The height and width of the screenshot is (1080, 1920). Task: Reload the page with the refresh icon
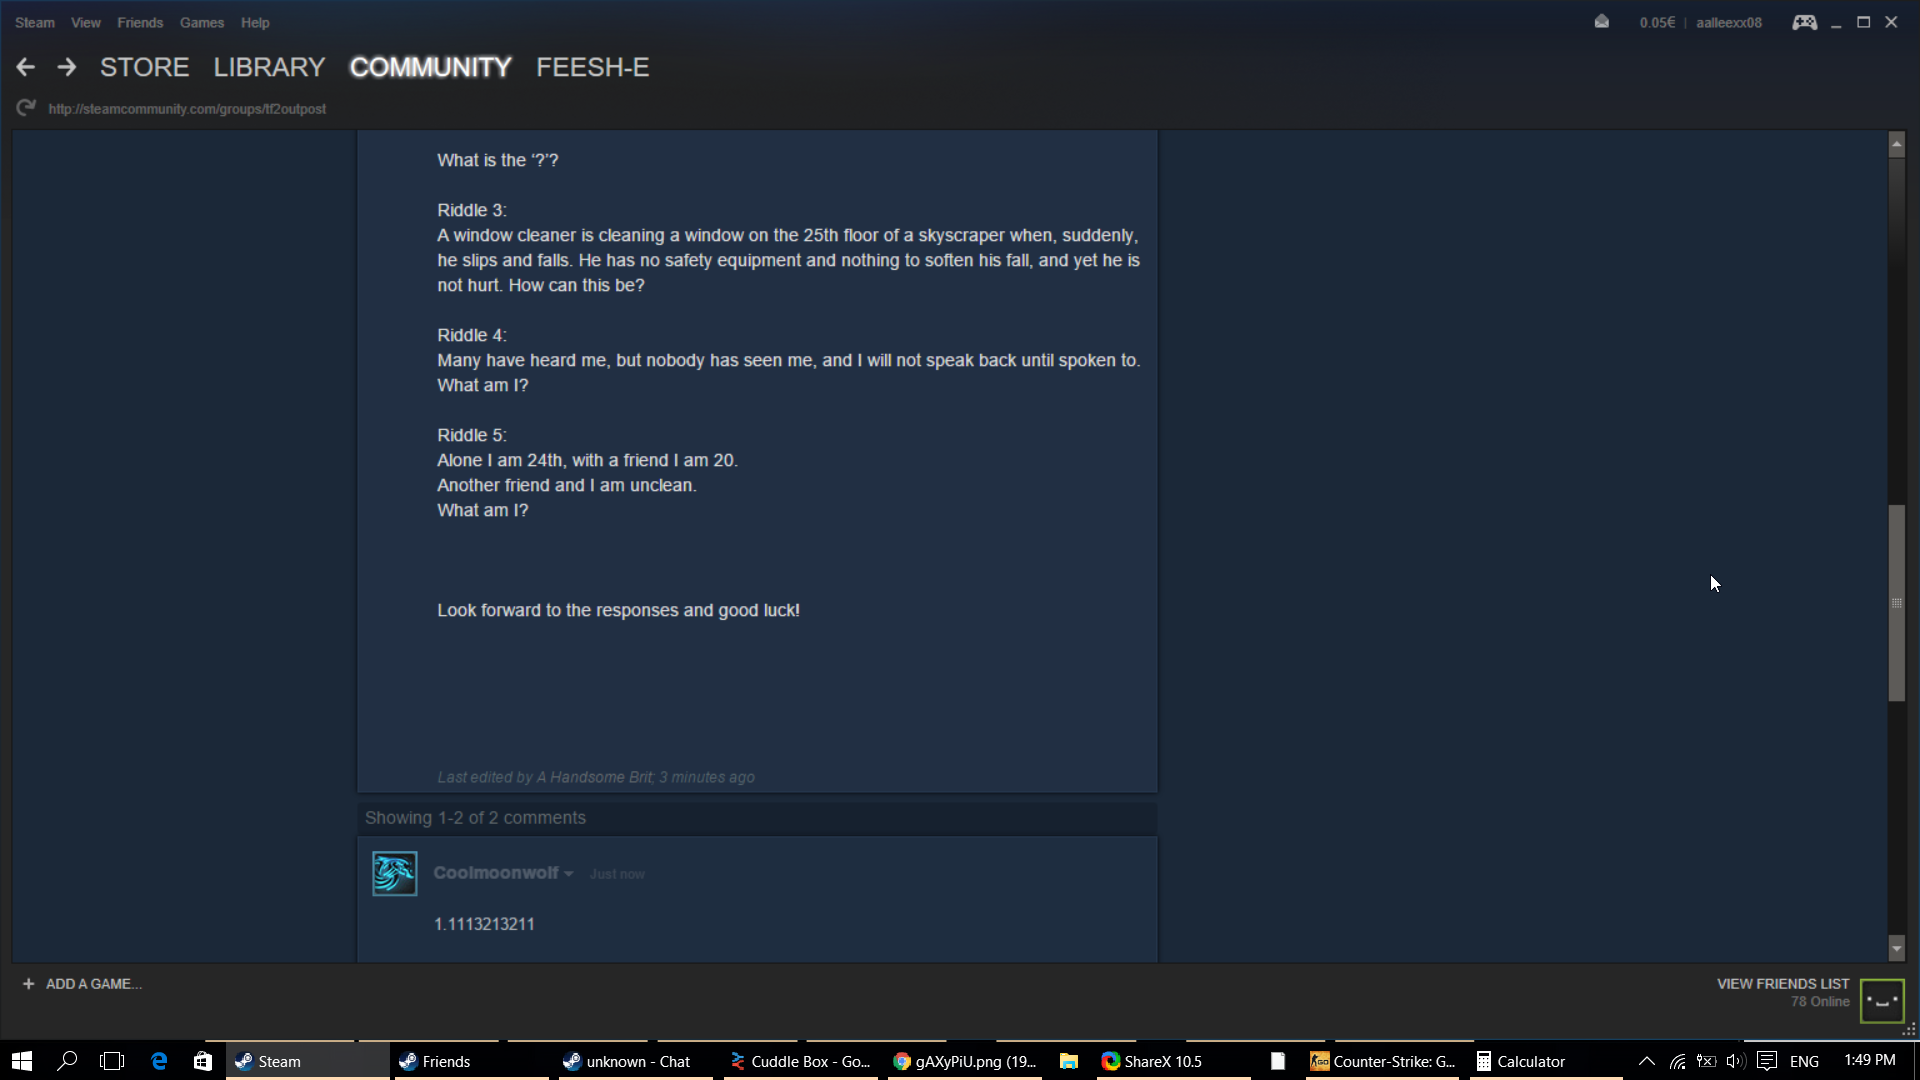pyautogui.click(x=26, y=107)
